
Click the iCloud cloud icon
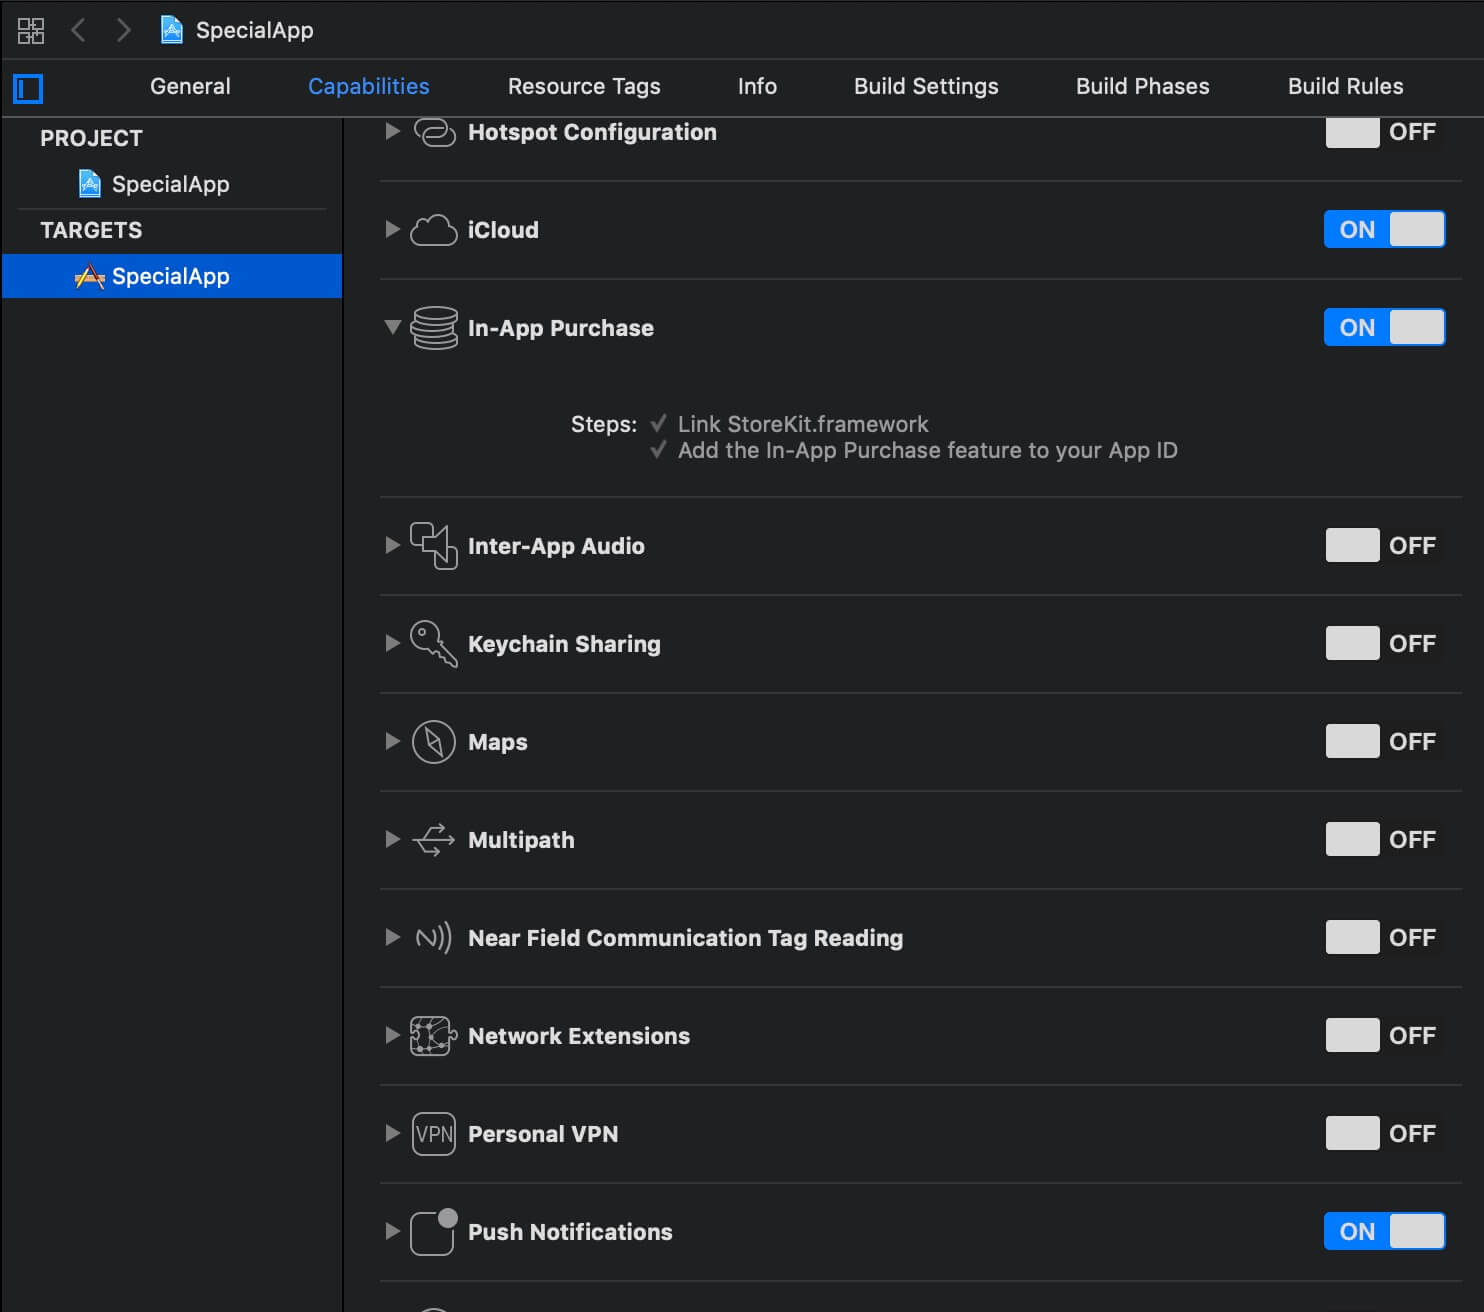[x=434, y=230]
